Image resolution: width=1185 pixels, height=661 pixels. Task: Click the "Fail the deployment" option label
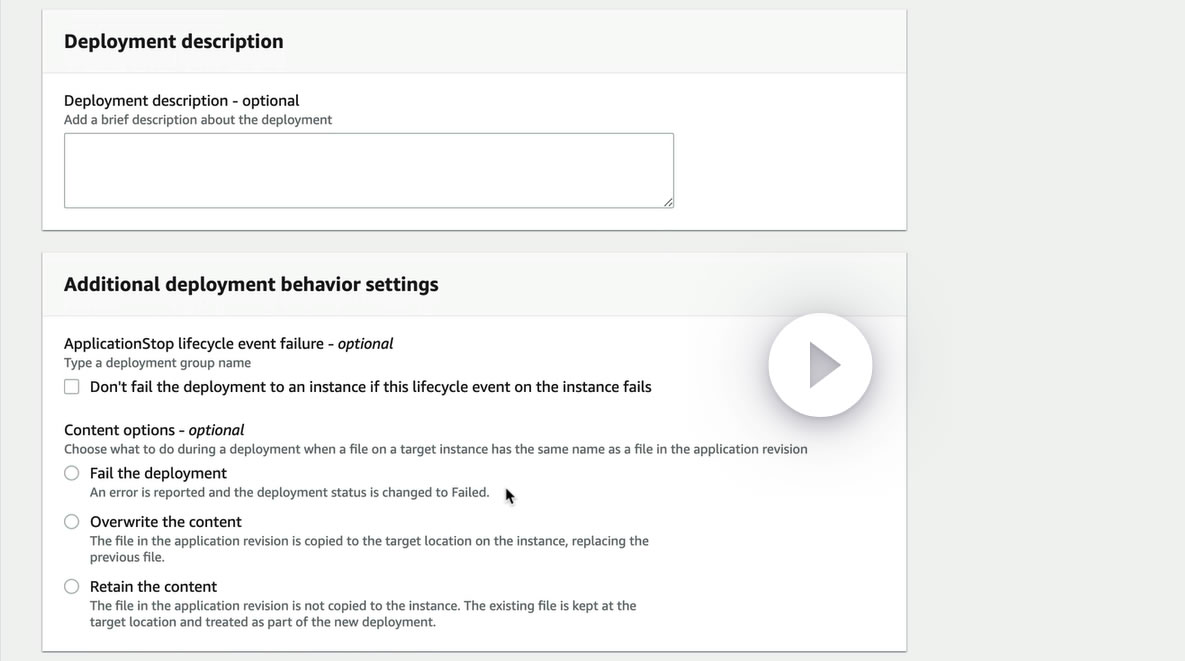pos(158,473)
